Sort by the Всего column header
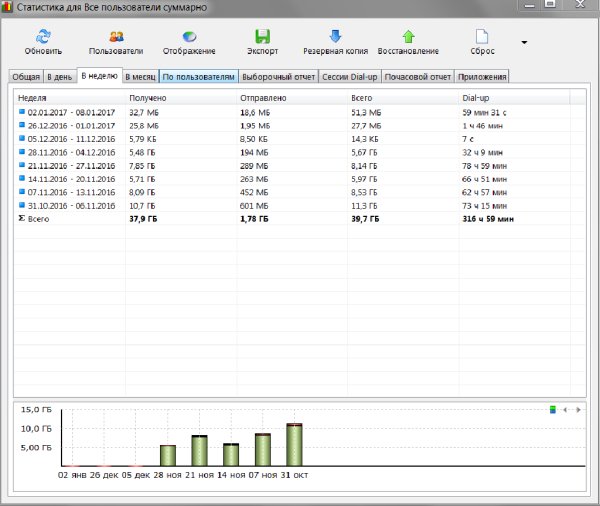 (403, 98)
